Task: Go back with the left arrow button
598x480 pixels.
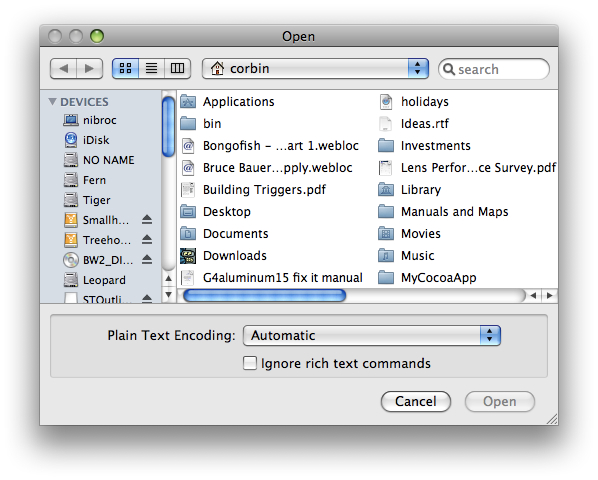Action: point(64,69)
